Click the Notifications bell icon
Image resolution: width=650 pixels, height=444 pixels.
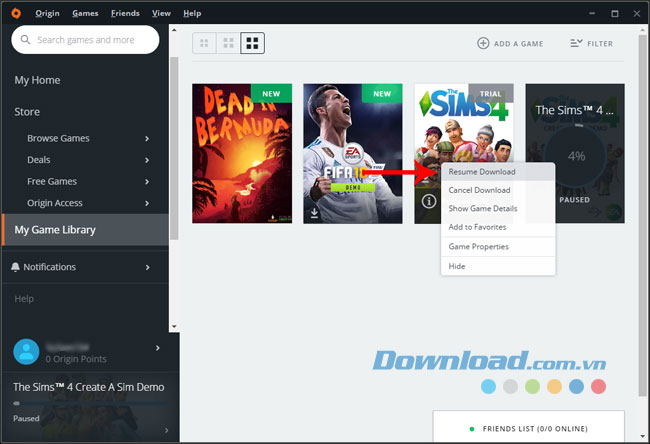15,267
